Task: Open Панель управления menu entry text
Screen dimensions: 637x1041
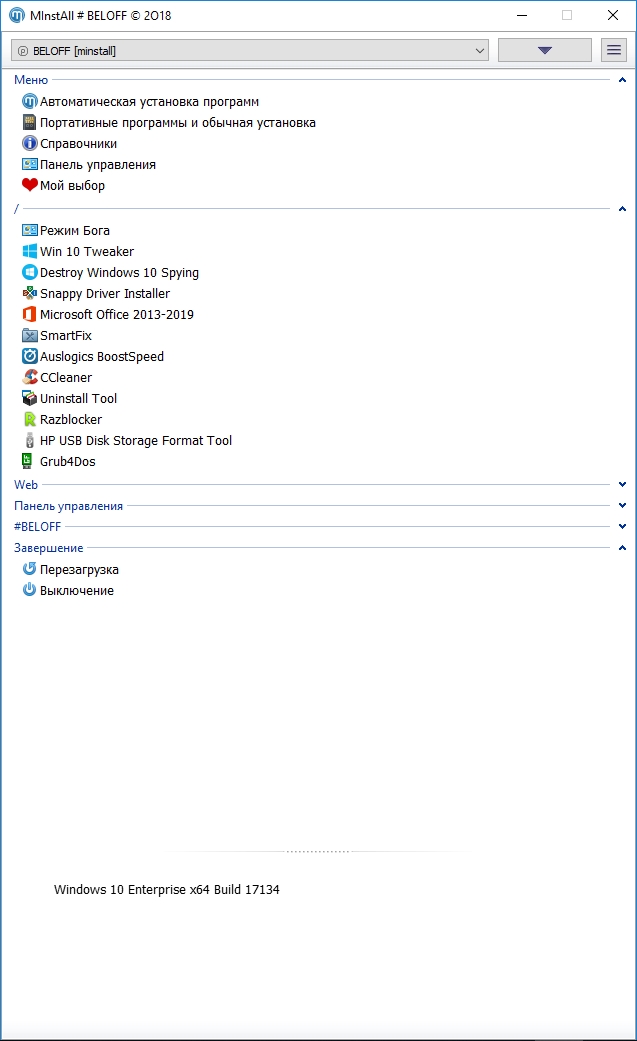Action: tap(98, 165)
